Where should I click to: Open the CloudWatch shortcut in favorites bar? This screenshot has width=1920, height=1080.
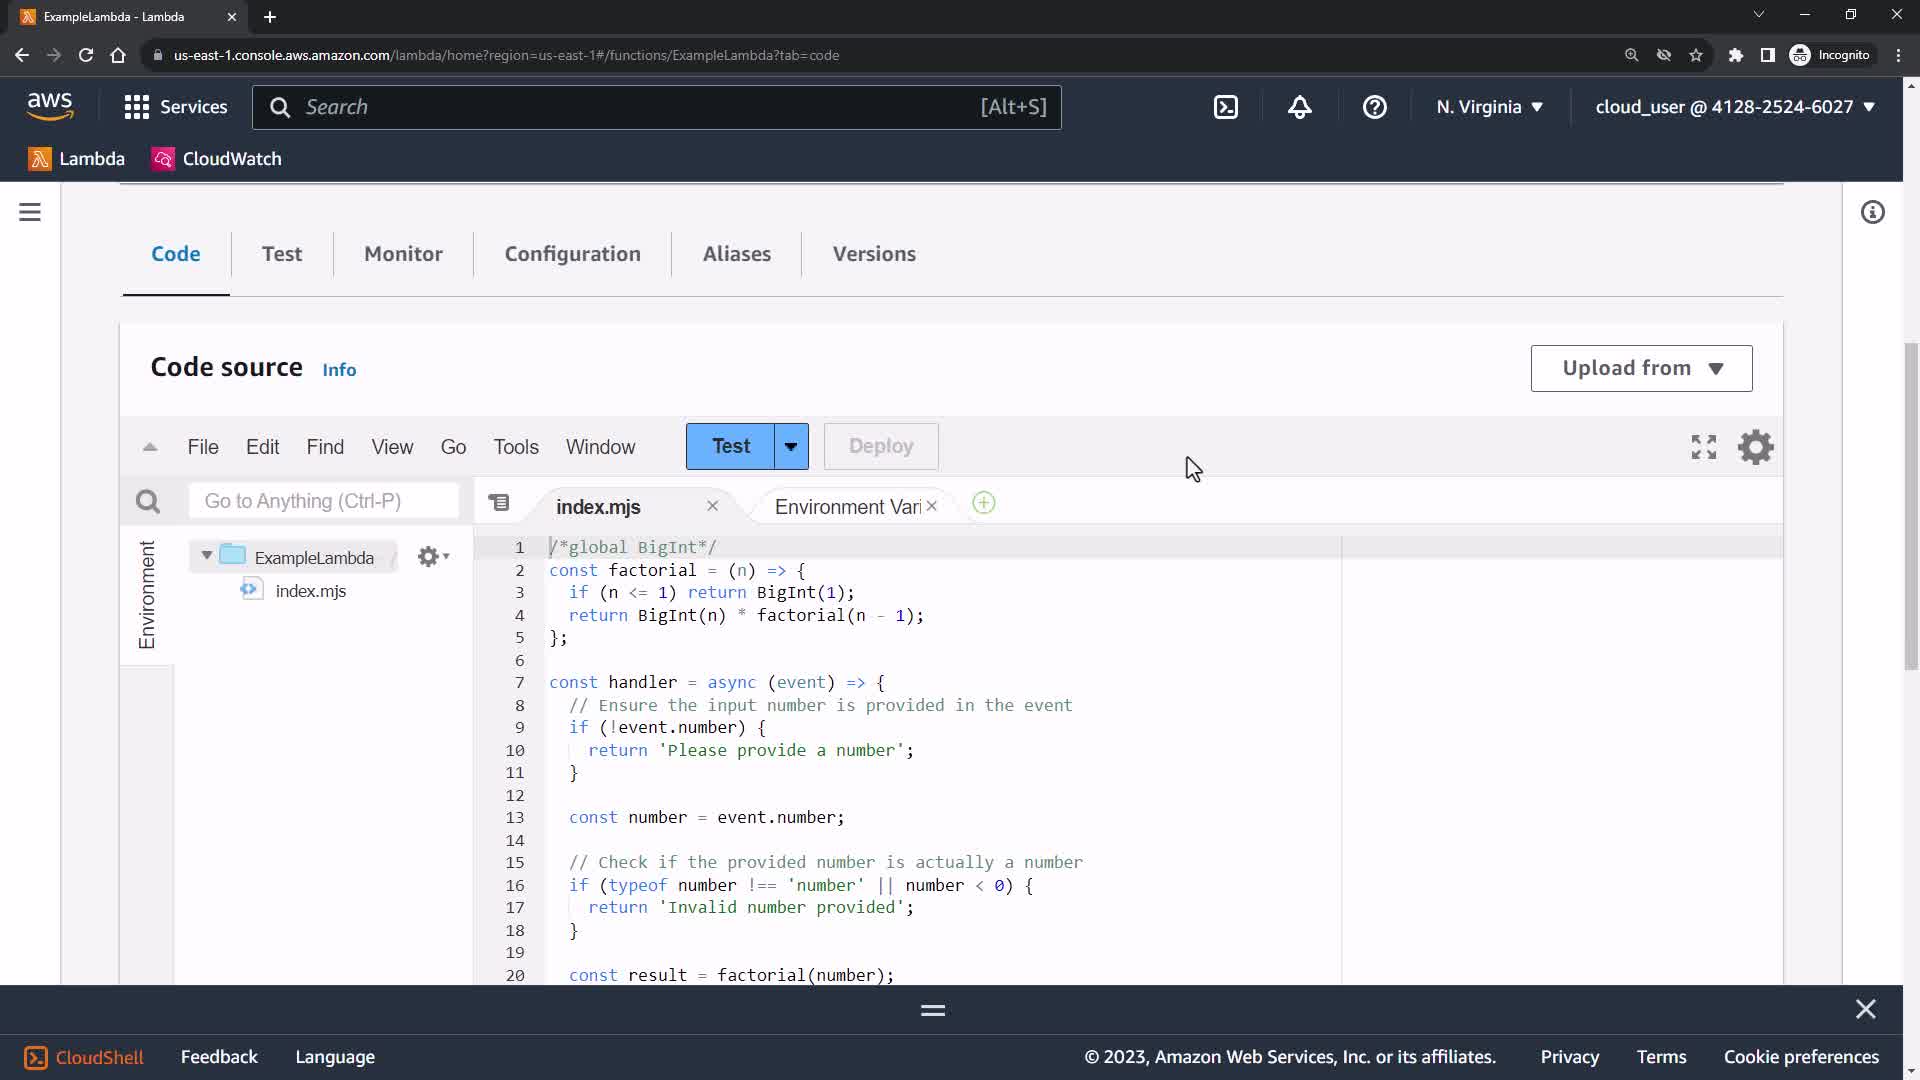tap(217, 159)
